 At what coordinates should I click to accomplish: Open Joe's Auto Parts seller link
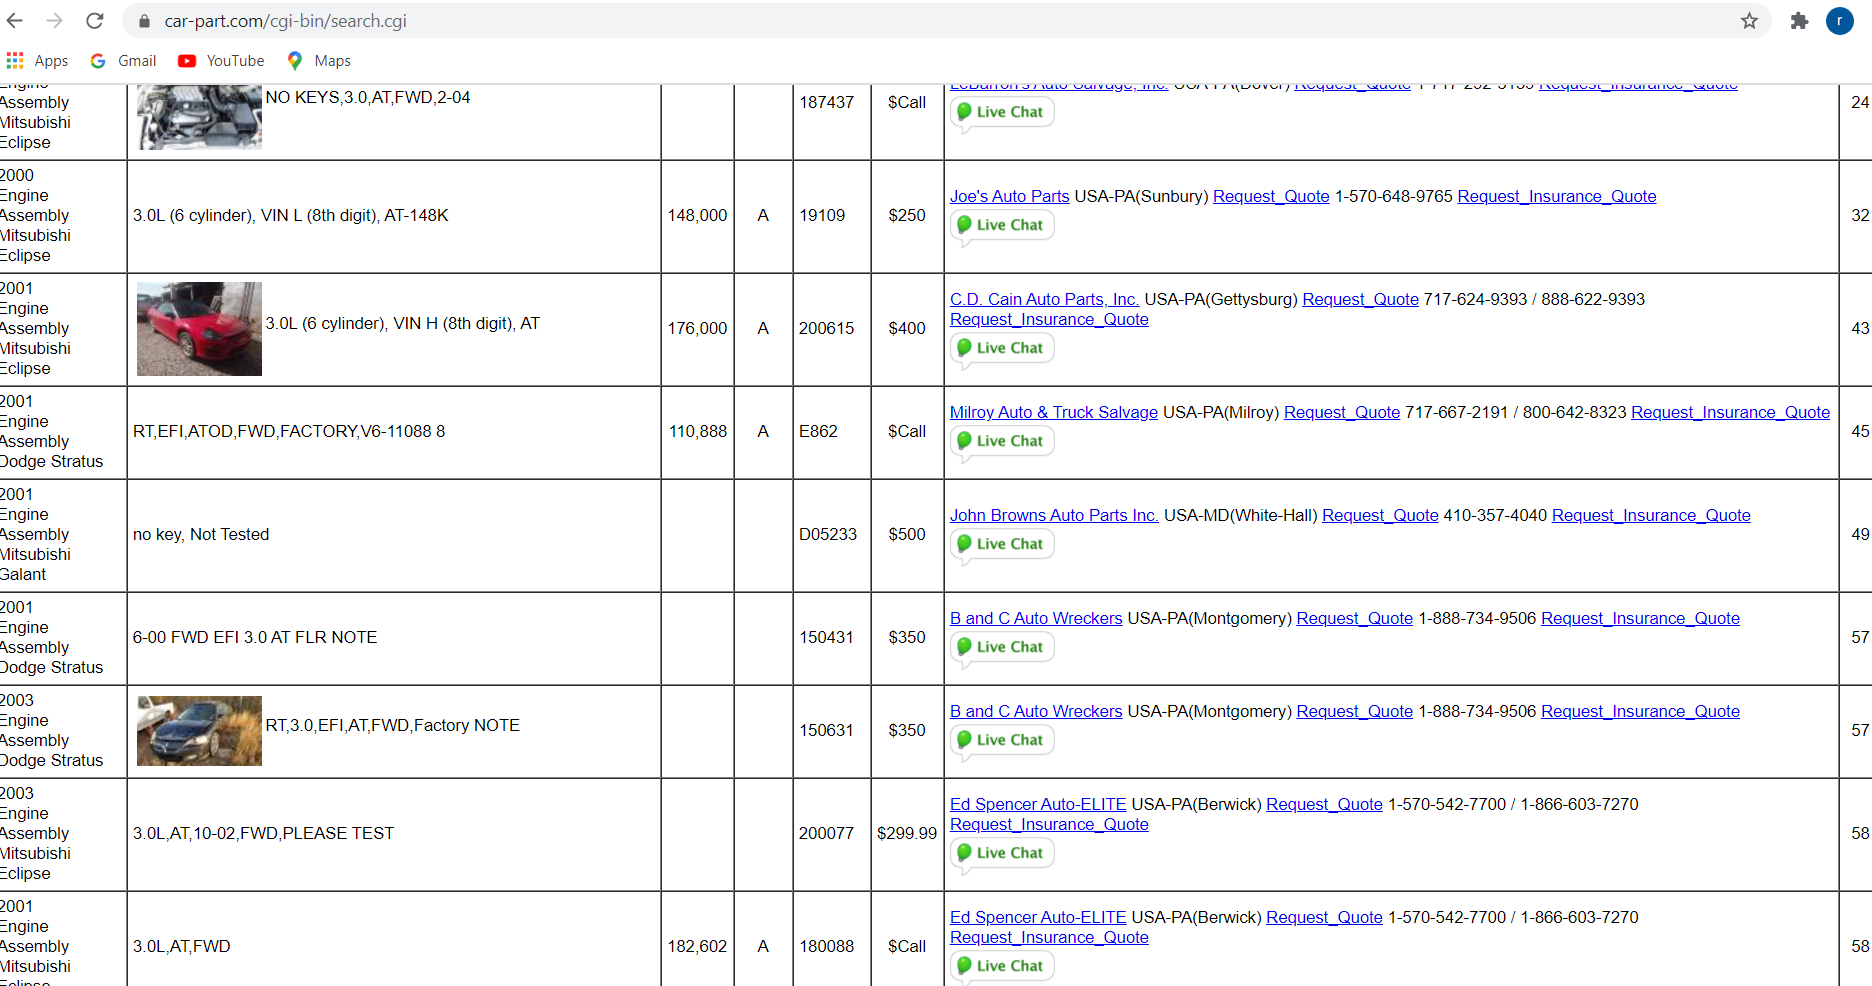(x=1009, y=197)
